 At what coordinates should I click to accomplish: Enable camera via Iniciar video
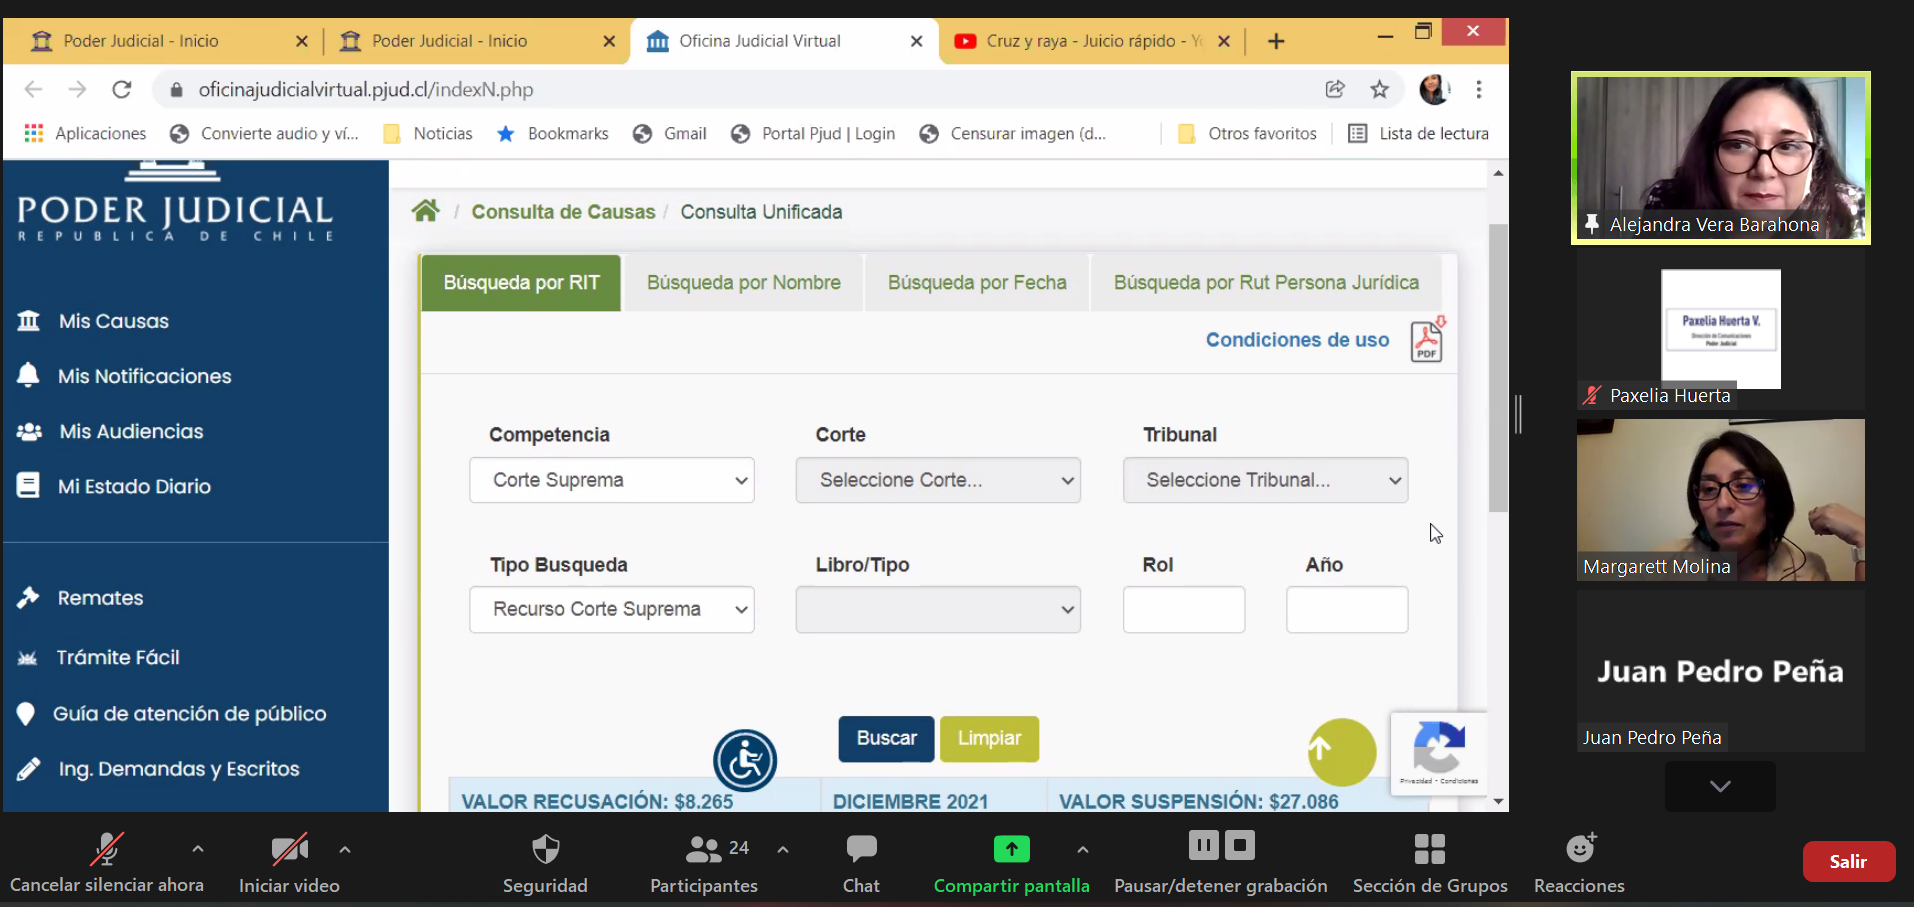289,862
